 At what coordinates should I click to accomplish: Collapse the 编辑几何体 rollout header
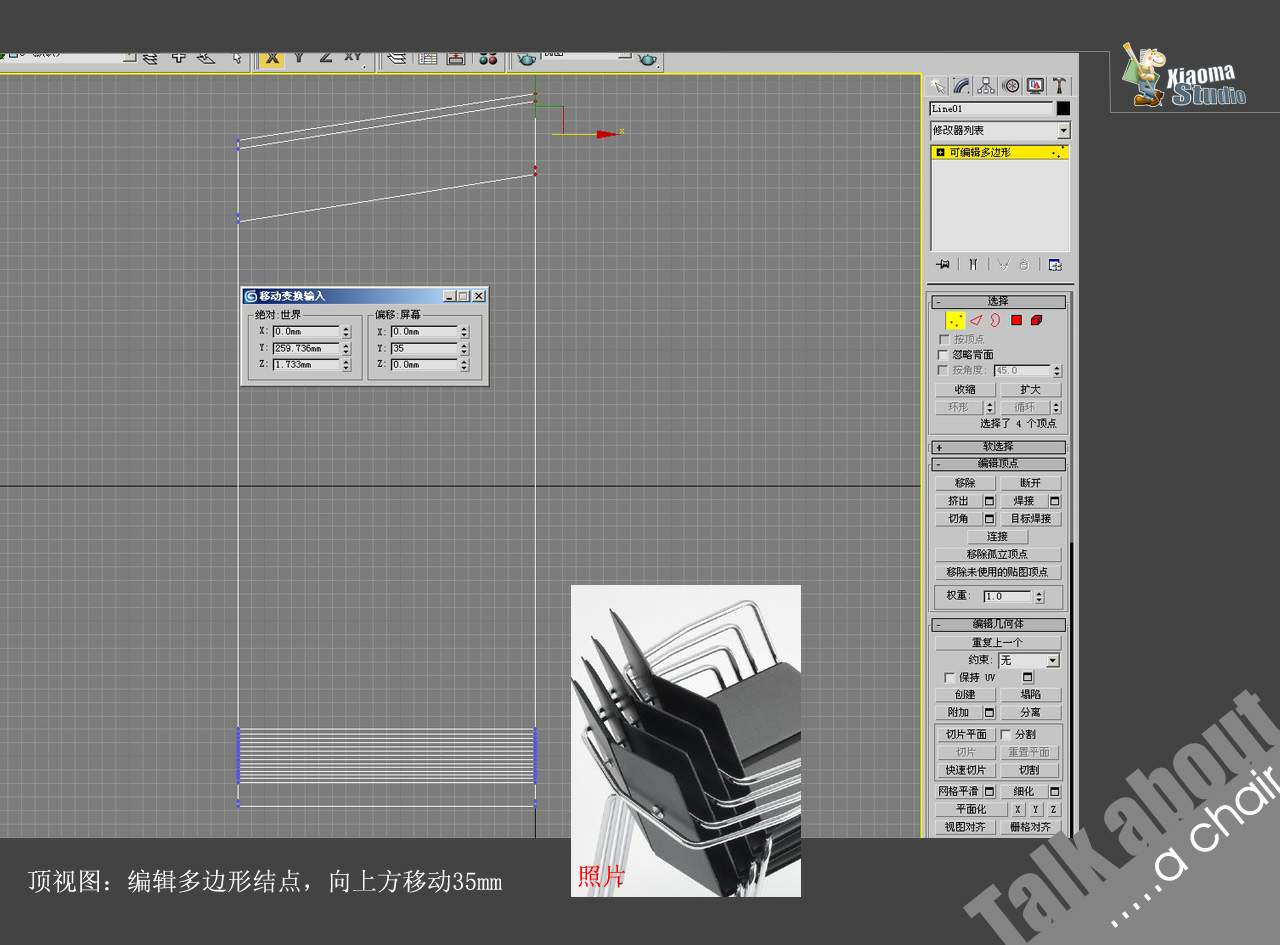coord(997,625)
